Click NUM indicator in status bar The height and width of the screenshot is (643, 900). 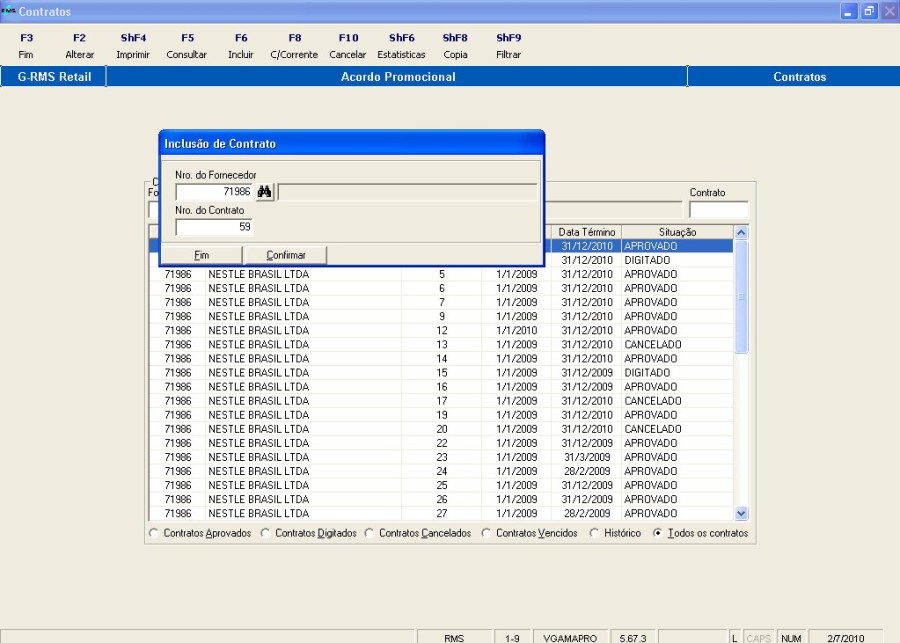click(x=791, y=638)
